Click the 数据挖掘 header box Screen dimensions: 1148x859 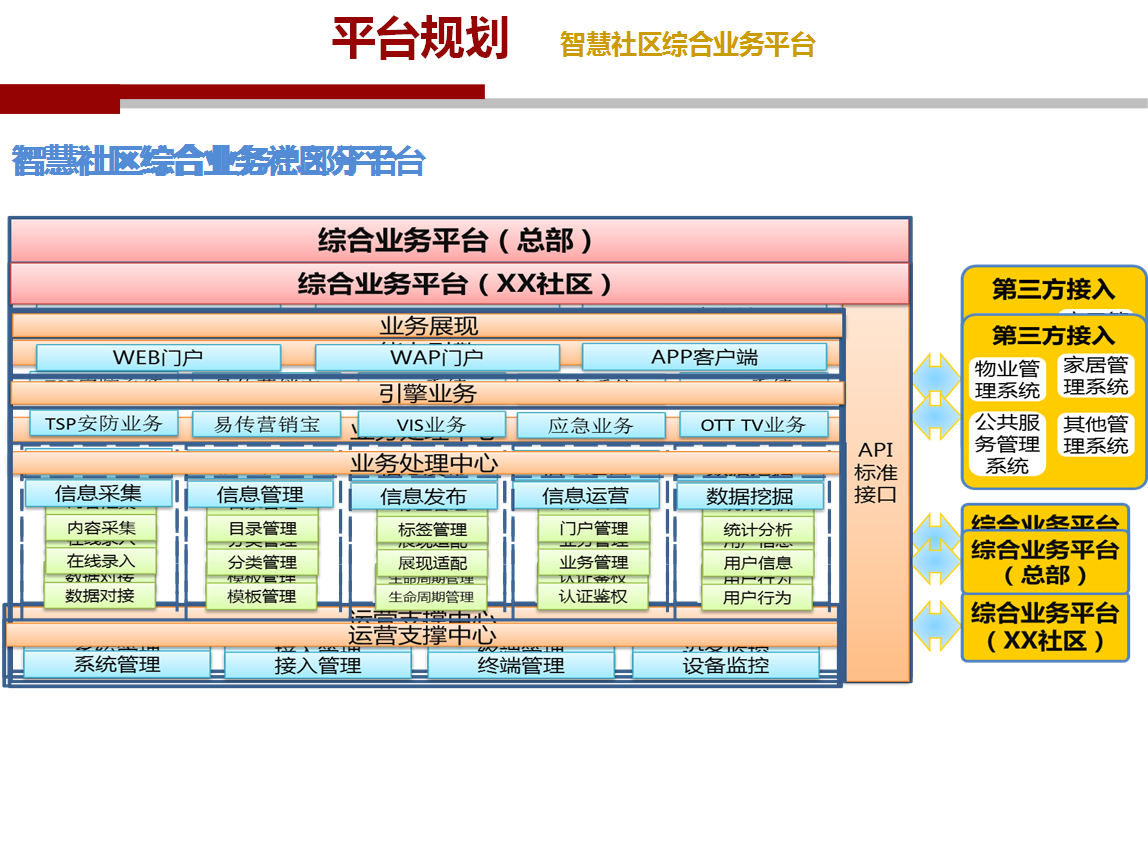coord(749,496)
